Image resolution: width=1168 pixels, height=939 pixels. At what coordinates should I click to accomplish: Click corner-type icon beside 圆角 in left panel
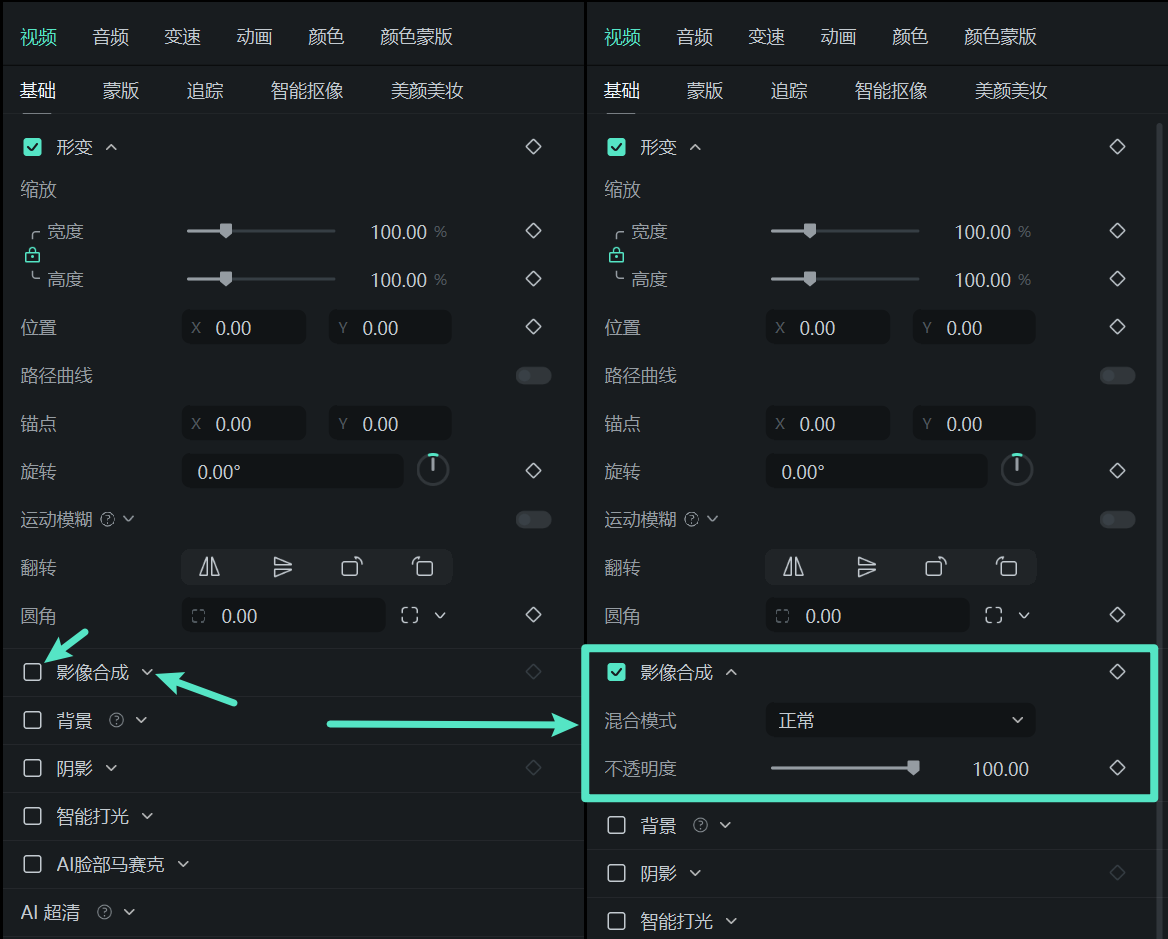pos(410,615)
